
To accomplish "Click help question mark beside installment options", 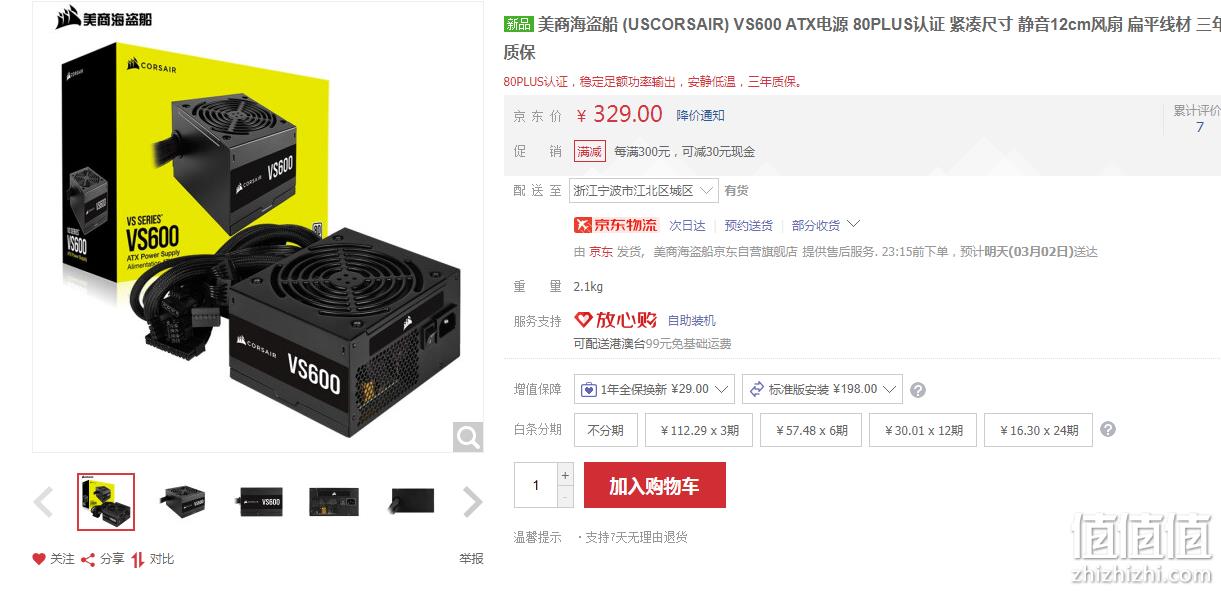I will [x=1107, y=429].
